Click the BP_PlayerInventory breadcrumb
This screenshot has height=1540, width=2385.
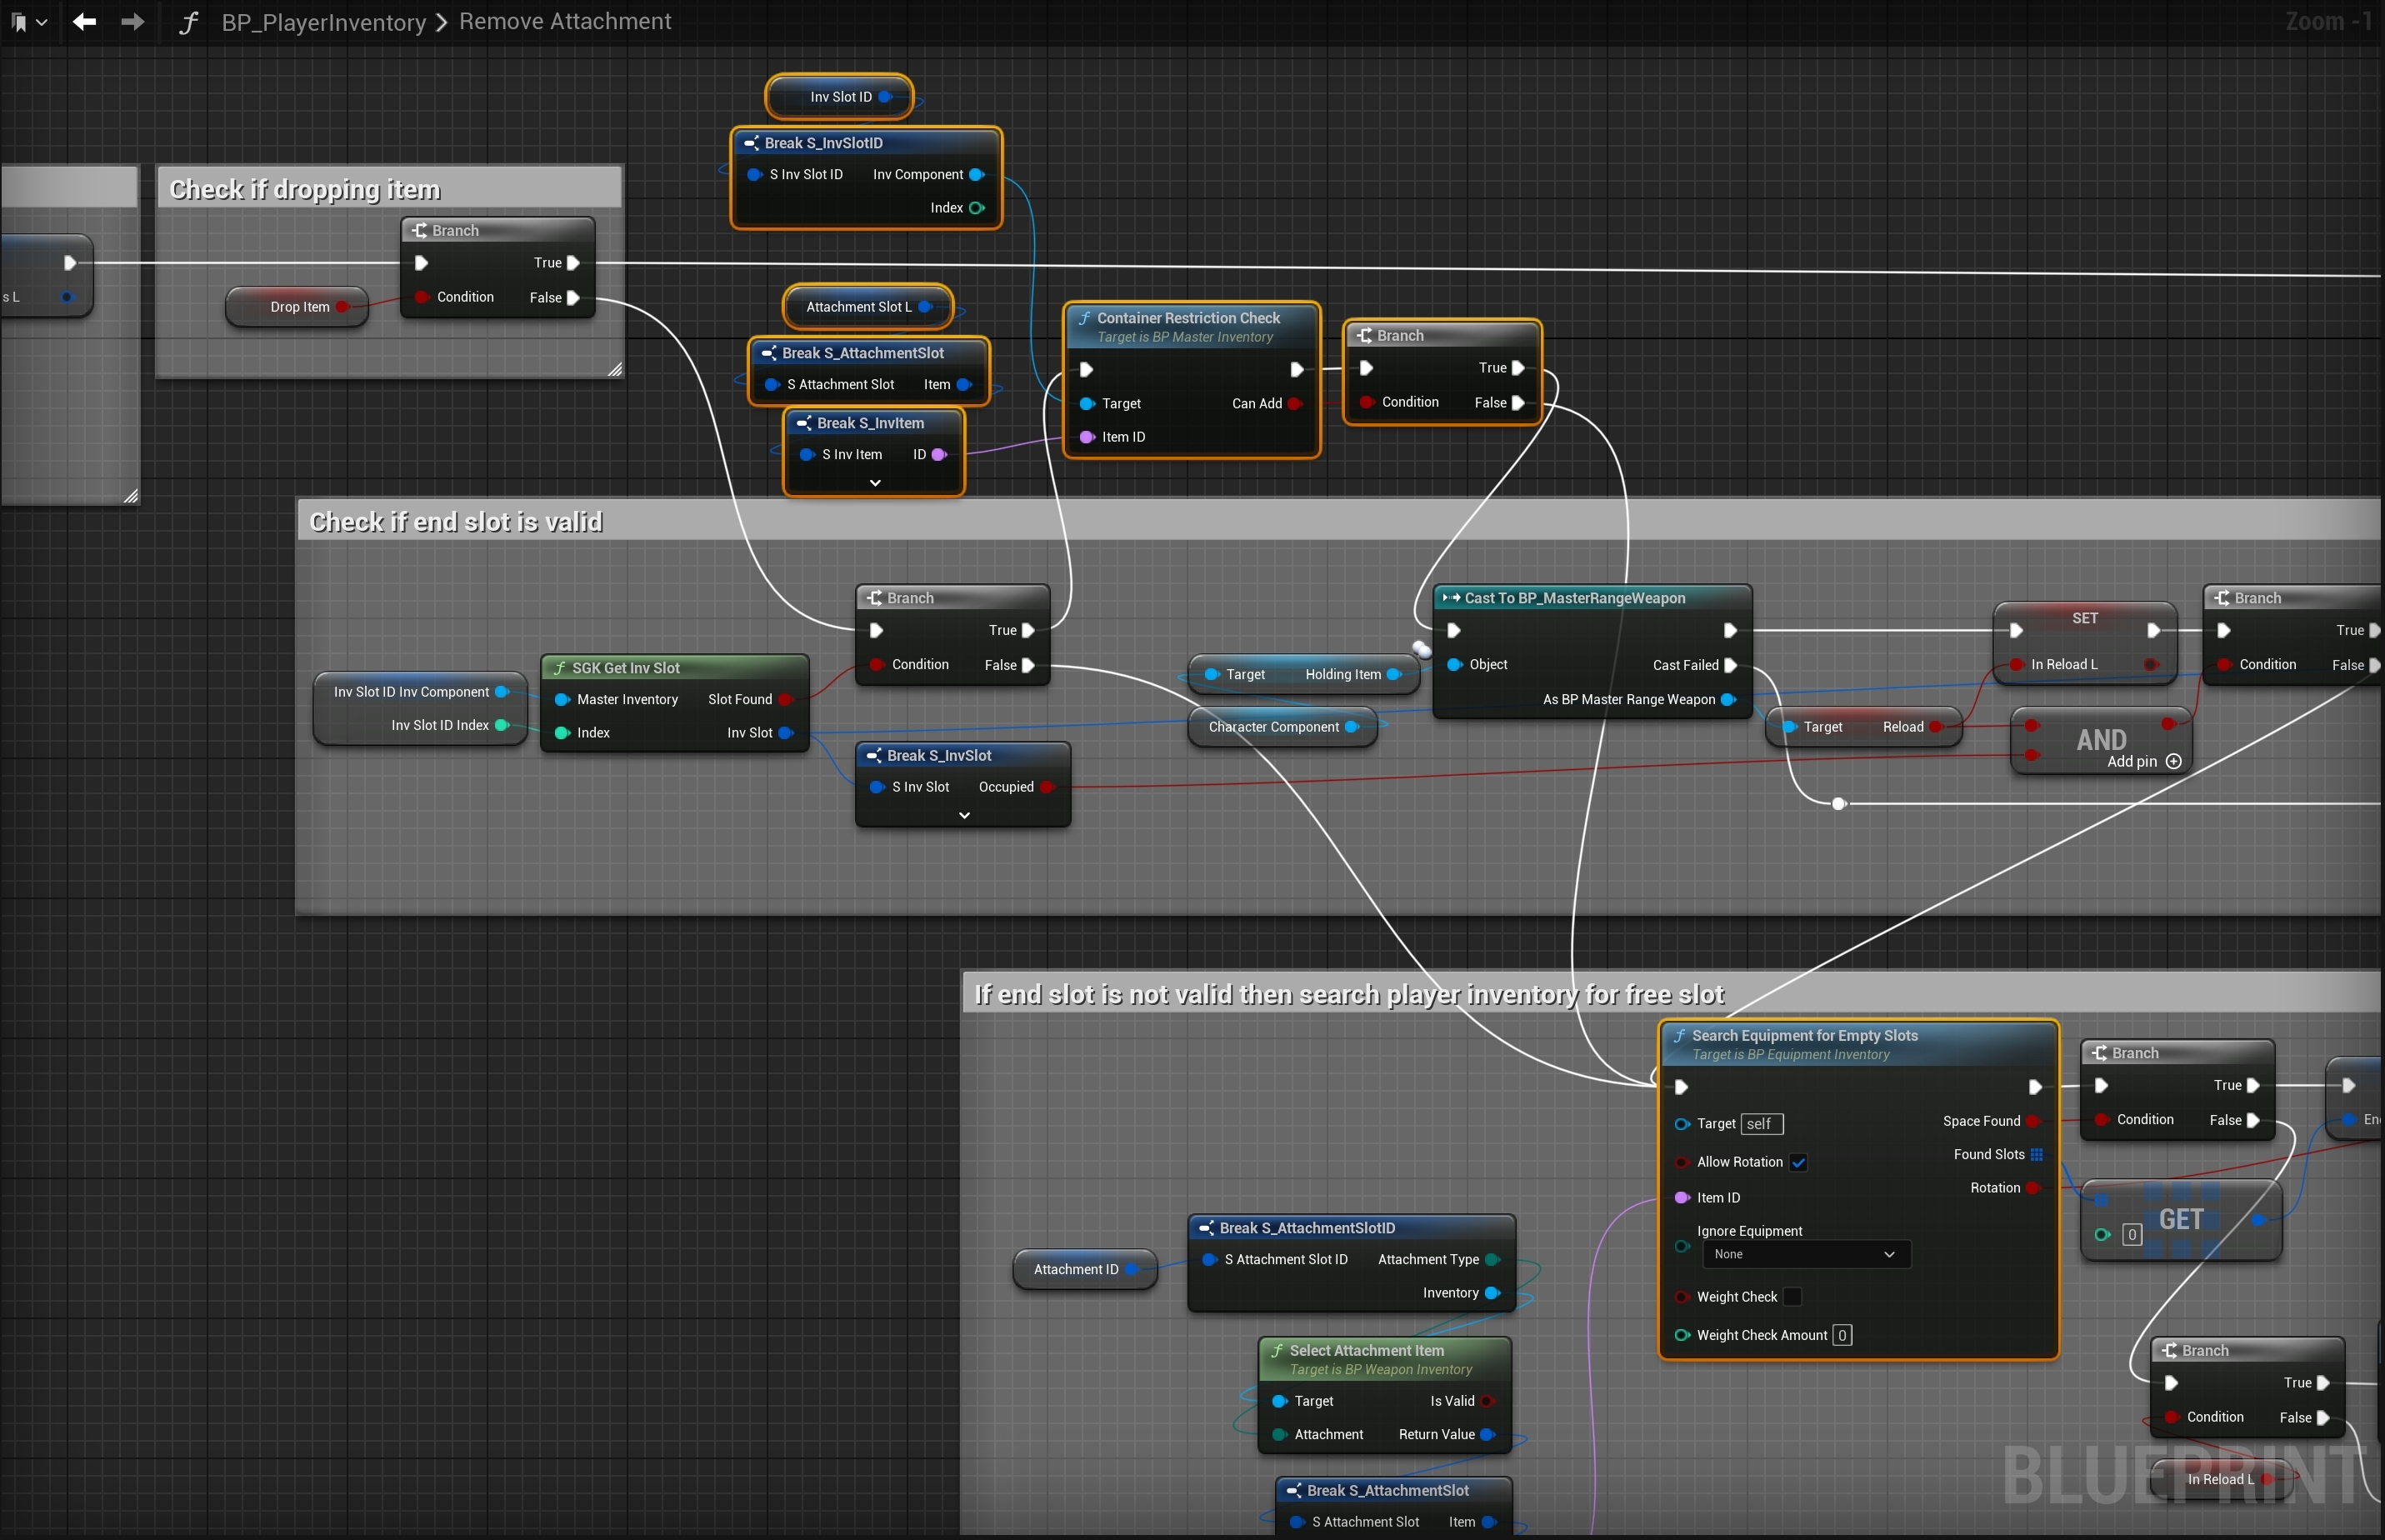click(x=323, y=22)
